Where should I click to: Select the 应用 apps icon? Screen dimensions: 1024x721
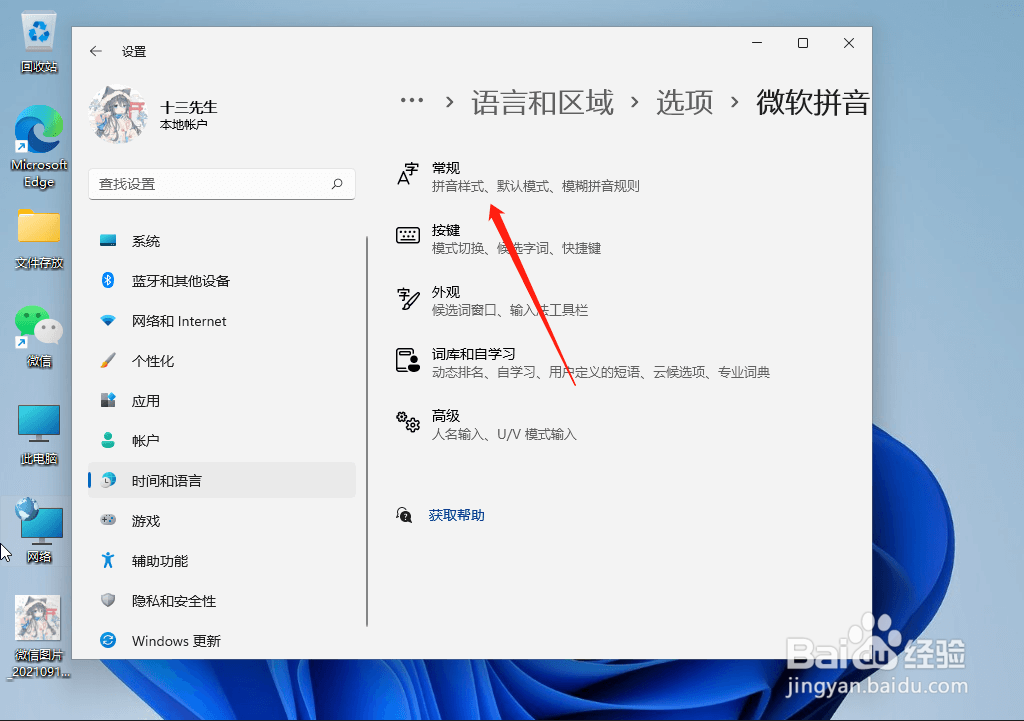click(108, 400)
